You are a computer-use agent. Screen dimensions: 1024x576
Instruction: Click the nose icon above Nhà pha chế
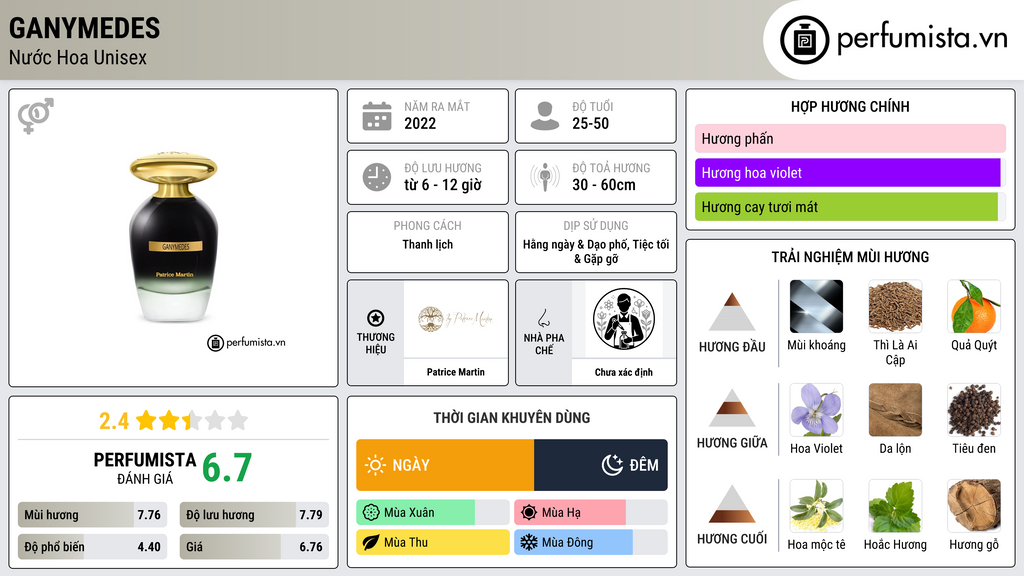click(543, 318)
